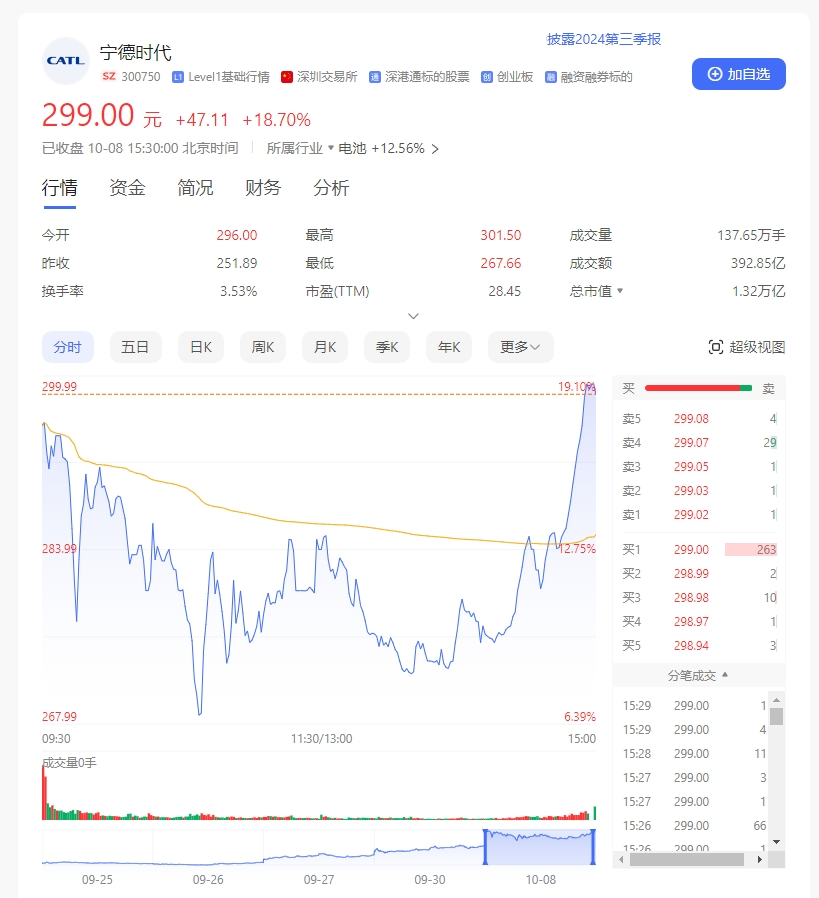Open 超级视图 fullscreen chart view

click(x=746, y=347)
